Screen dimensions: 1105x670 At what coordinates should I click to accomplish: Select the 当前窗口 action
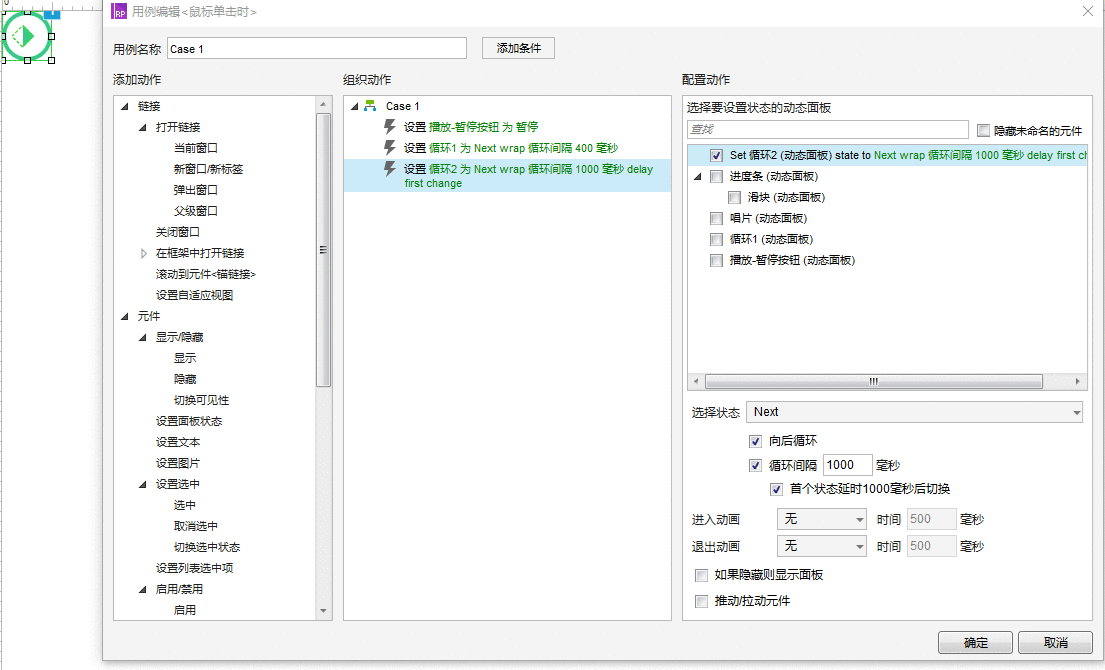(196, 148)
